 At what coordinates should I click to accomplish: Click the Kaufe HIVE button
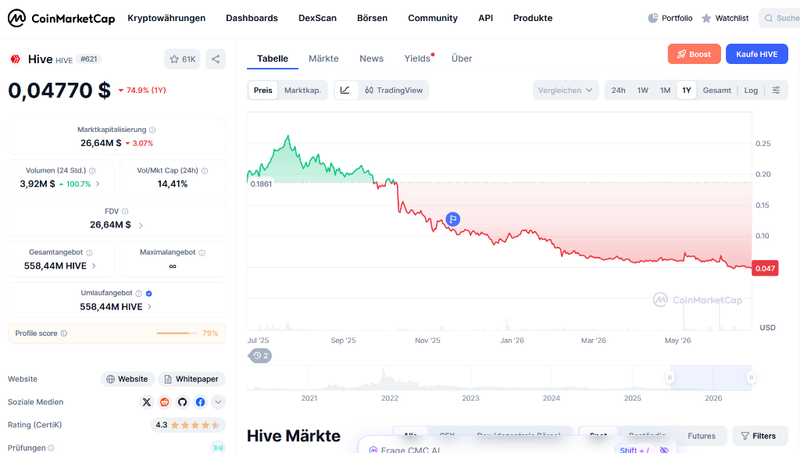point(757,54)
